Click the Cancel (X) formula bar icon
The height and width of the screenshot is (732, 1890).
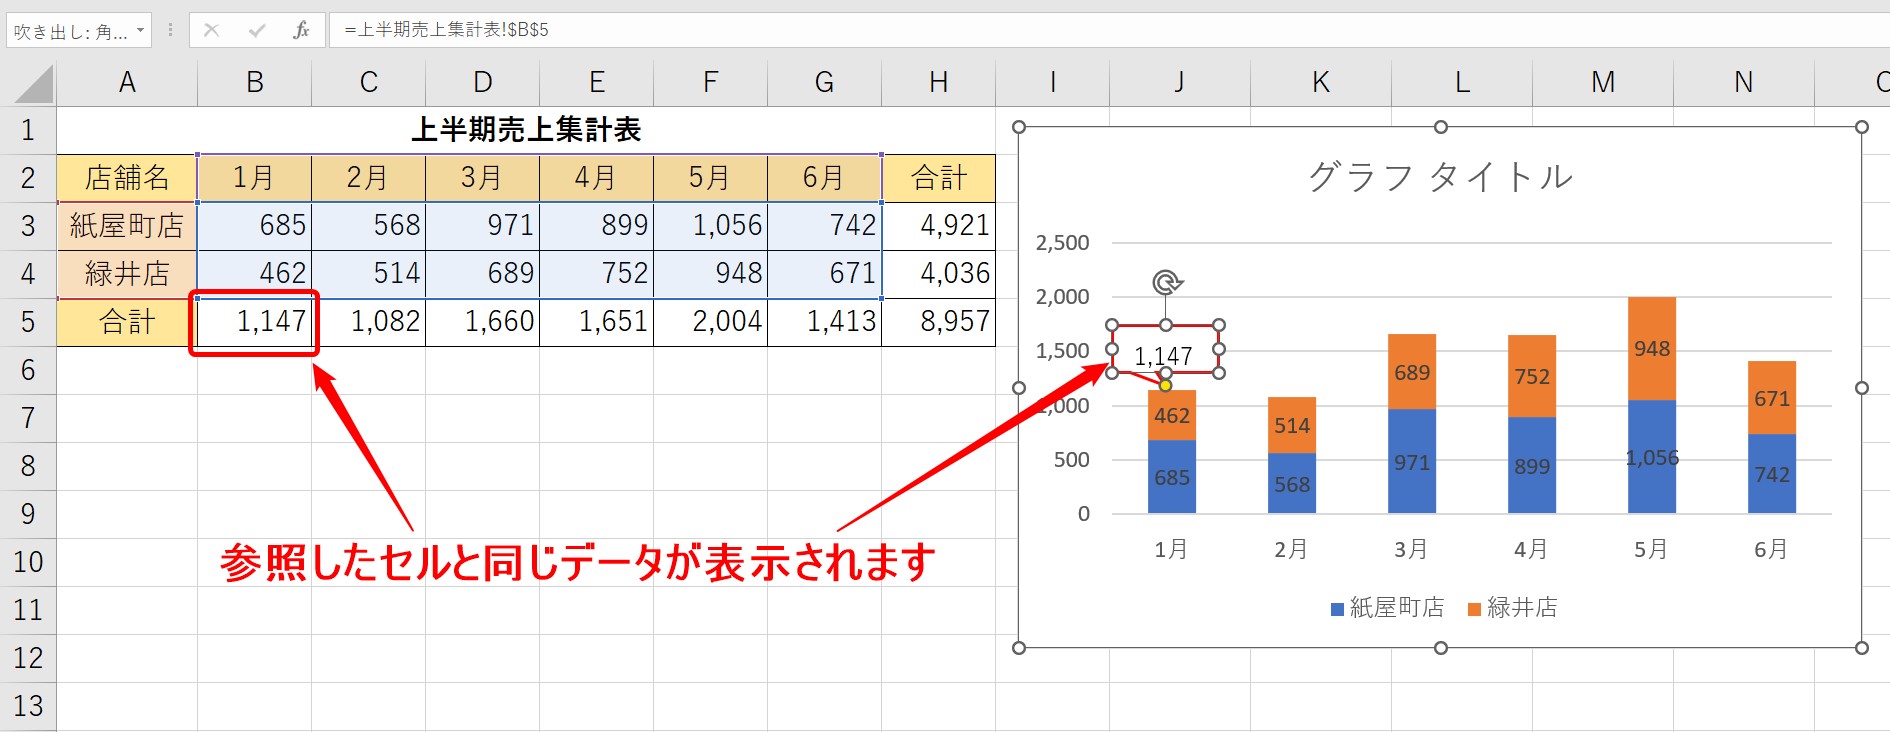point(211,30)
